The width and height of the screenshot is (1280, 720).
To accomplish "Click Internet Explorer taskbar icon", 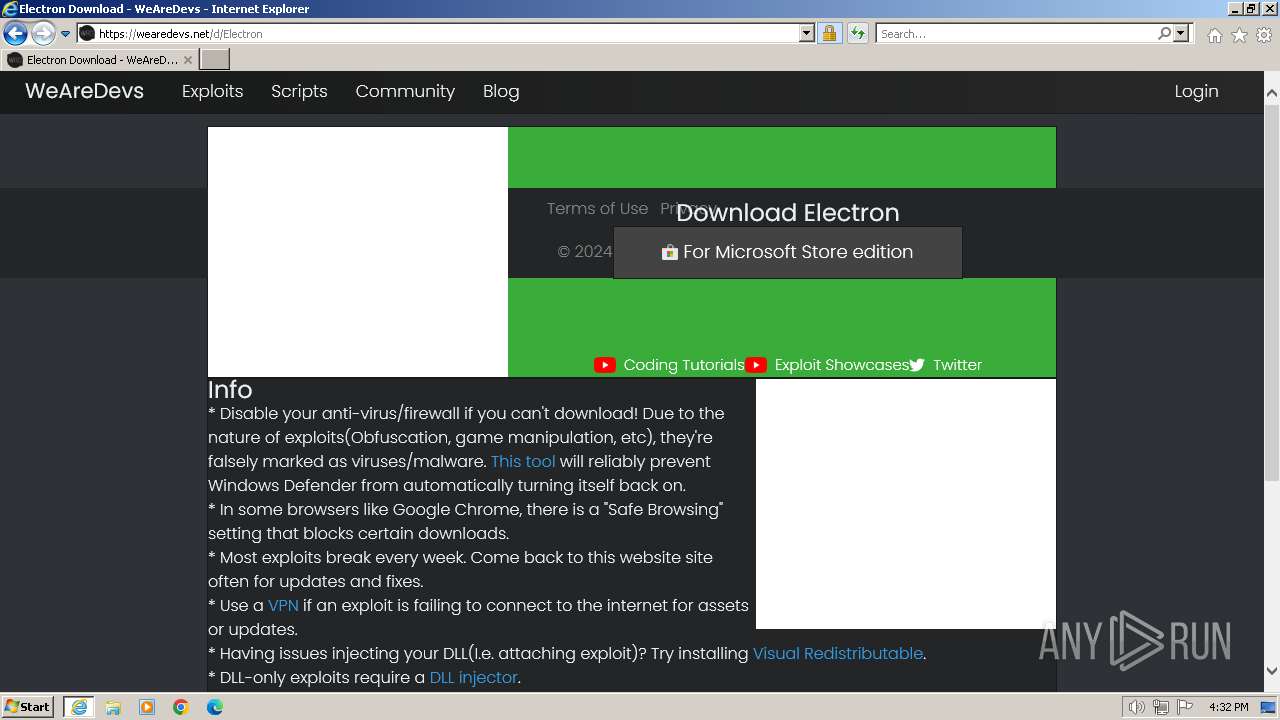I will pos(78,707).
